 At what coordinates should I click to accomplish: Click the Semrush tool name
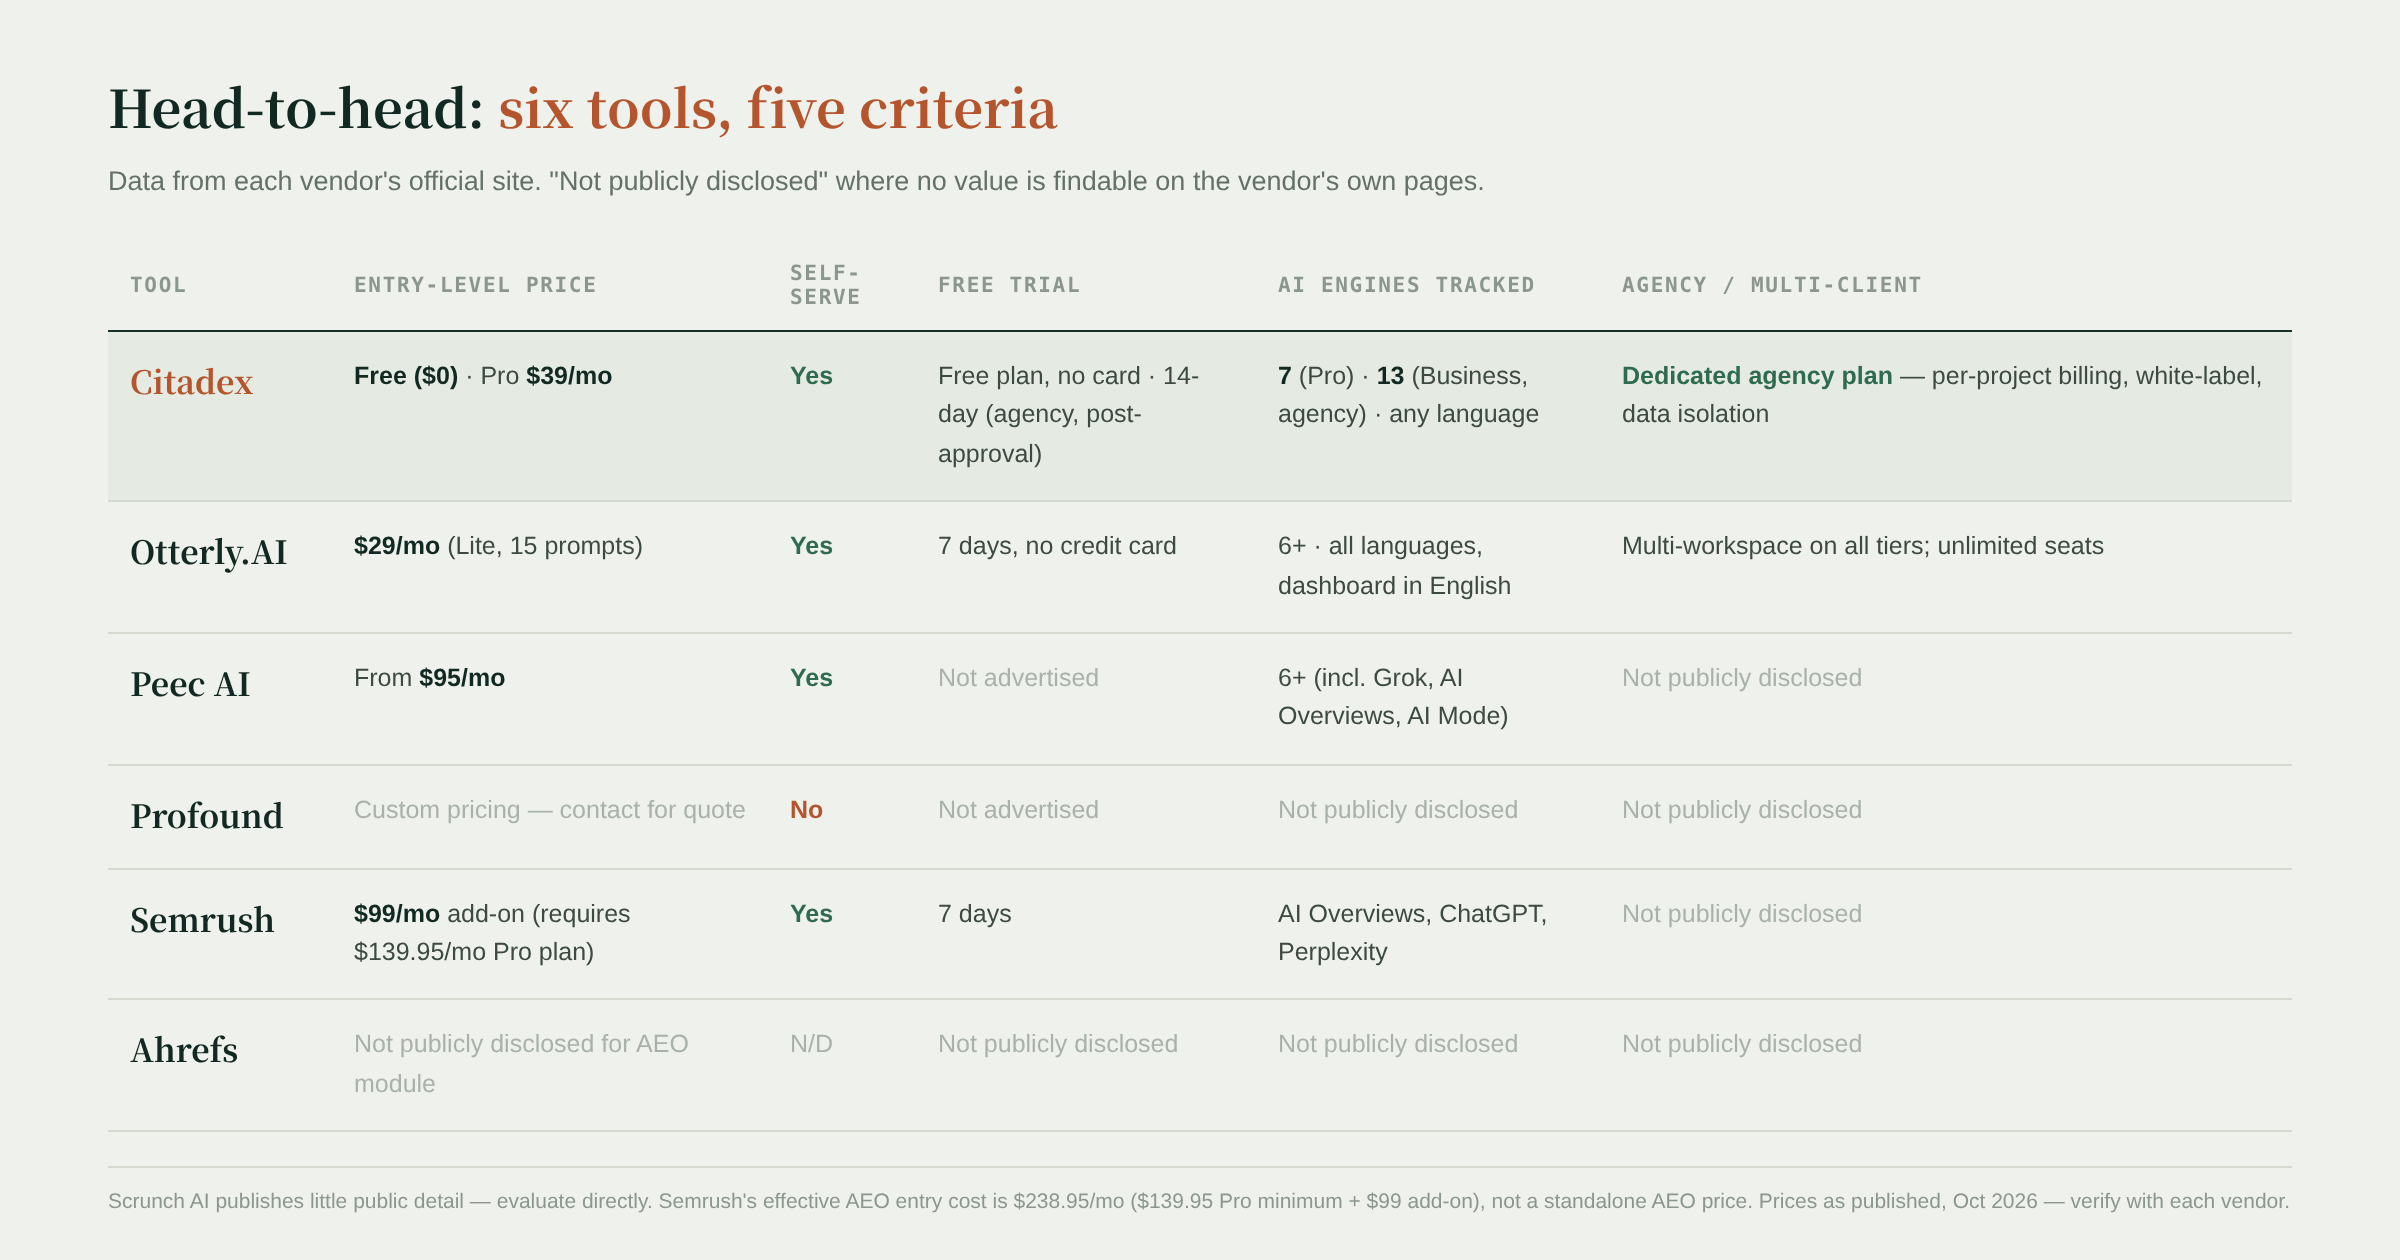pyautogui.click(x=202, y=920)
